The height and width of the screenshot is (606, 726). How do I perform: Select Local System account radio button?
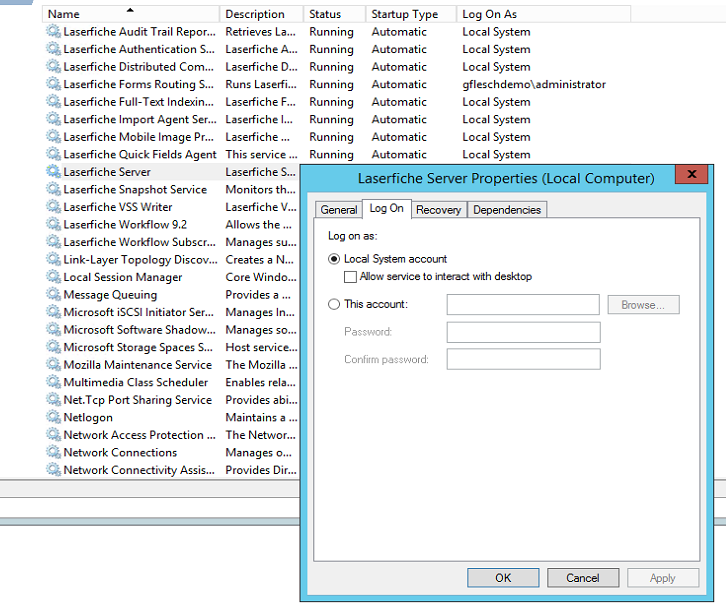(x=334, y=259)
